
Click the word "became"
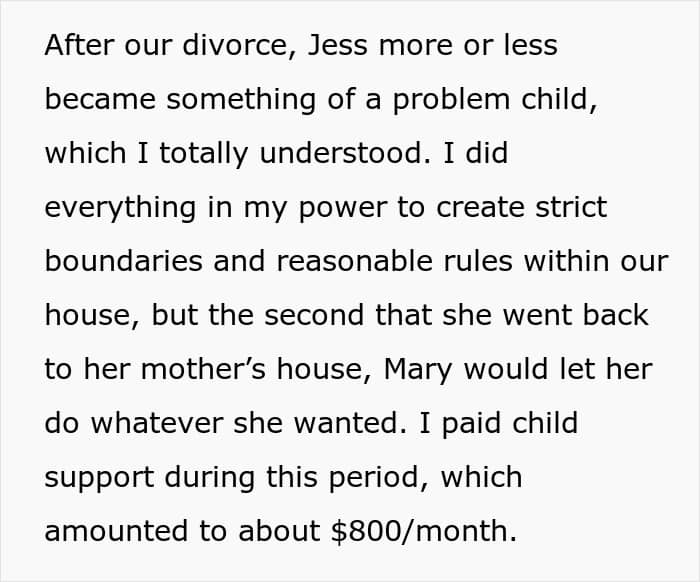tap(100, 99)
